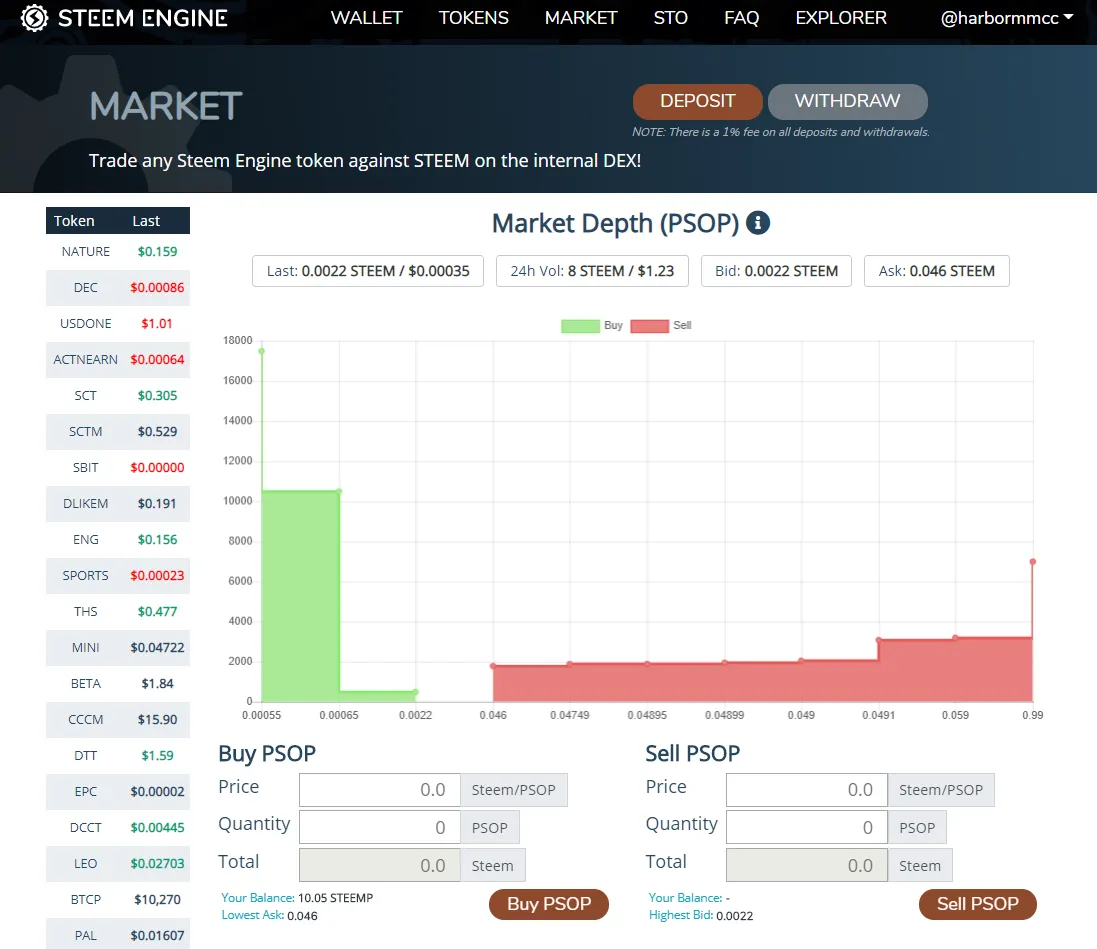The image size is (1097, 949).
Task: Select the MINI token row
Action: point(118,648)
